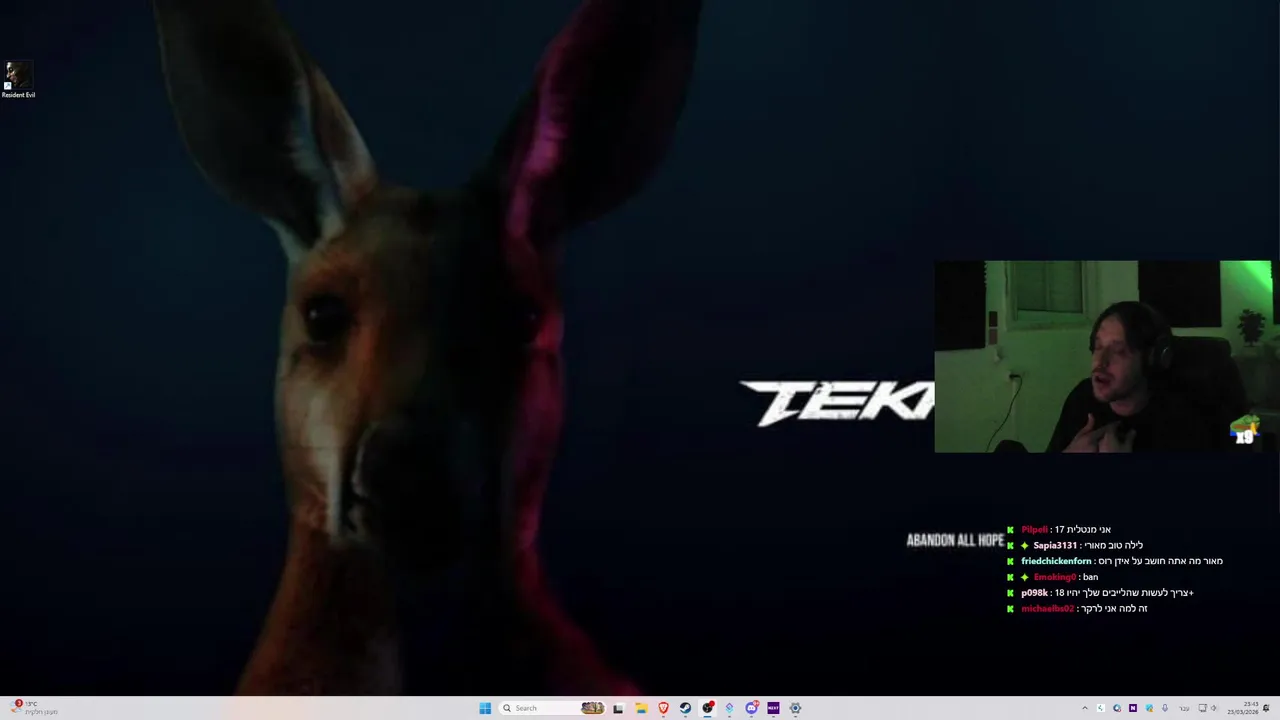Click the security shield tray icon
The image size is (1280, 720).
pos(1149,708)
